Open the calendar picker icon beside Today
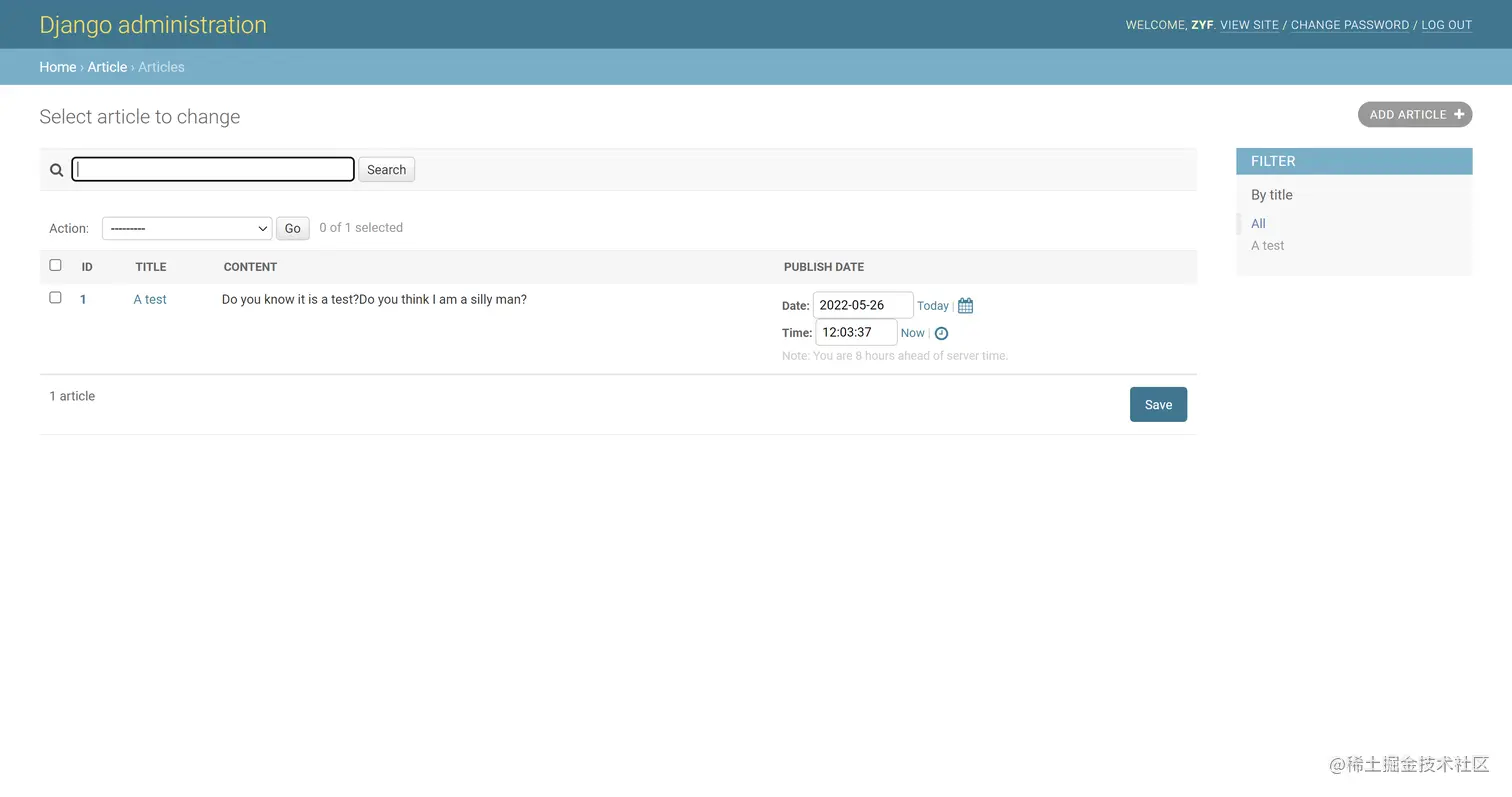 [965, 306]
